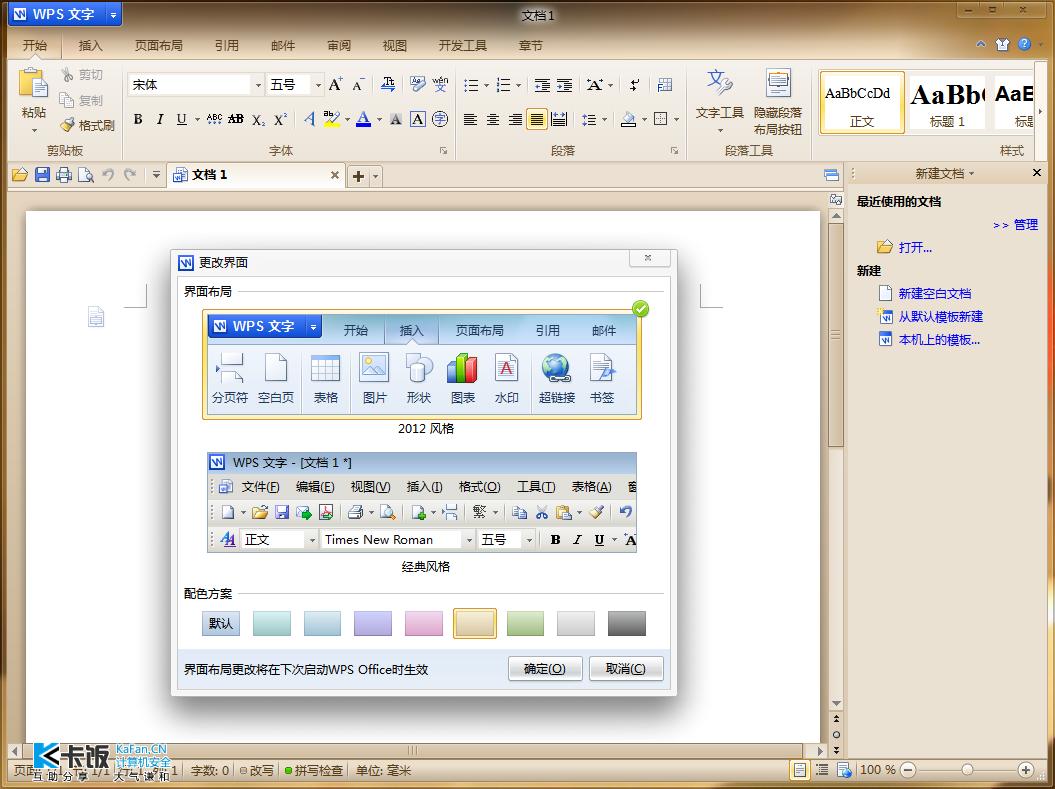
Task: Click the line spacing icon
Action: 589,120
